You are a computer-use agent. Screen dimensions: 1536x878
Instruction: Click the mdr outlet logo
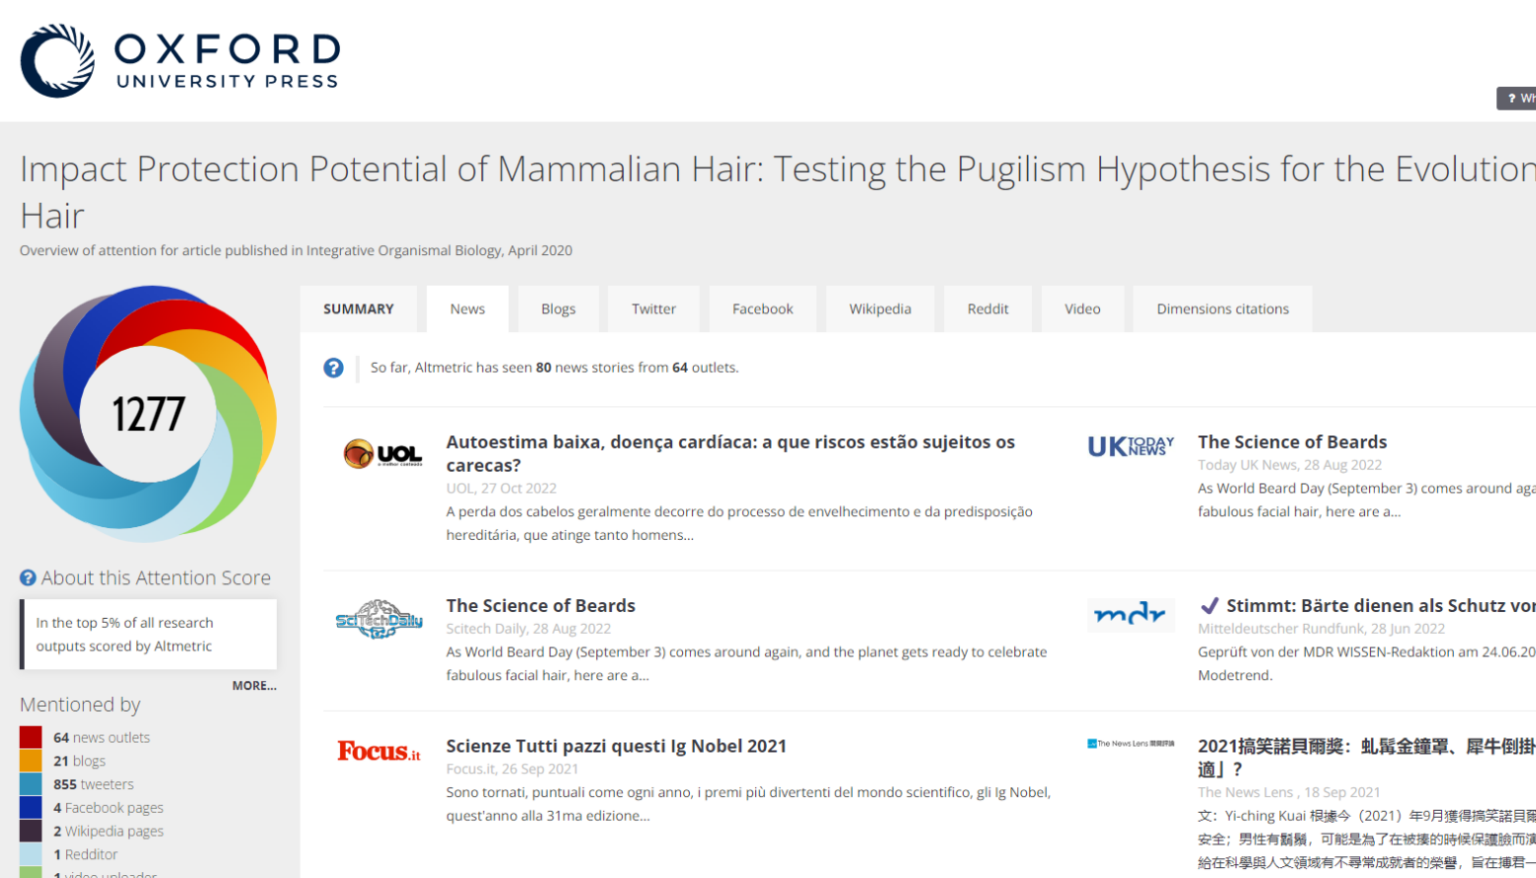click(x=1130, y=614)
